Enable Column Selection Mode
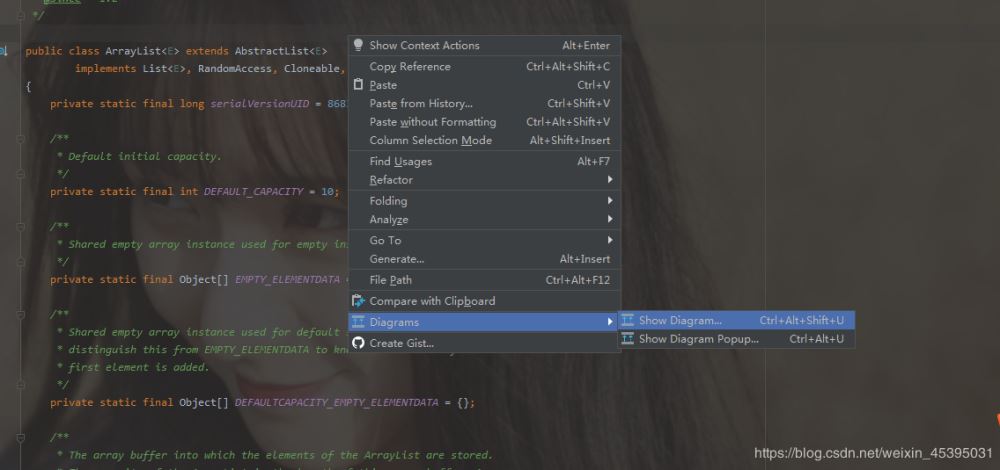This screenshot has height=470, width=1000. [x=484, y=140]
